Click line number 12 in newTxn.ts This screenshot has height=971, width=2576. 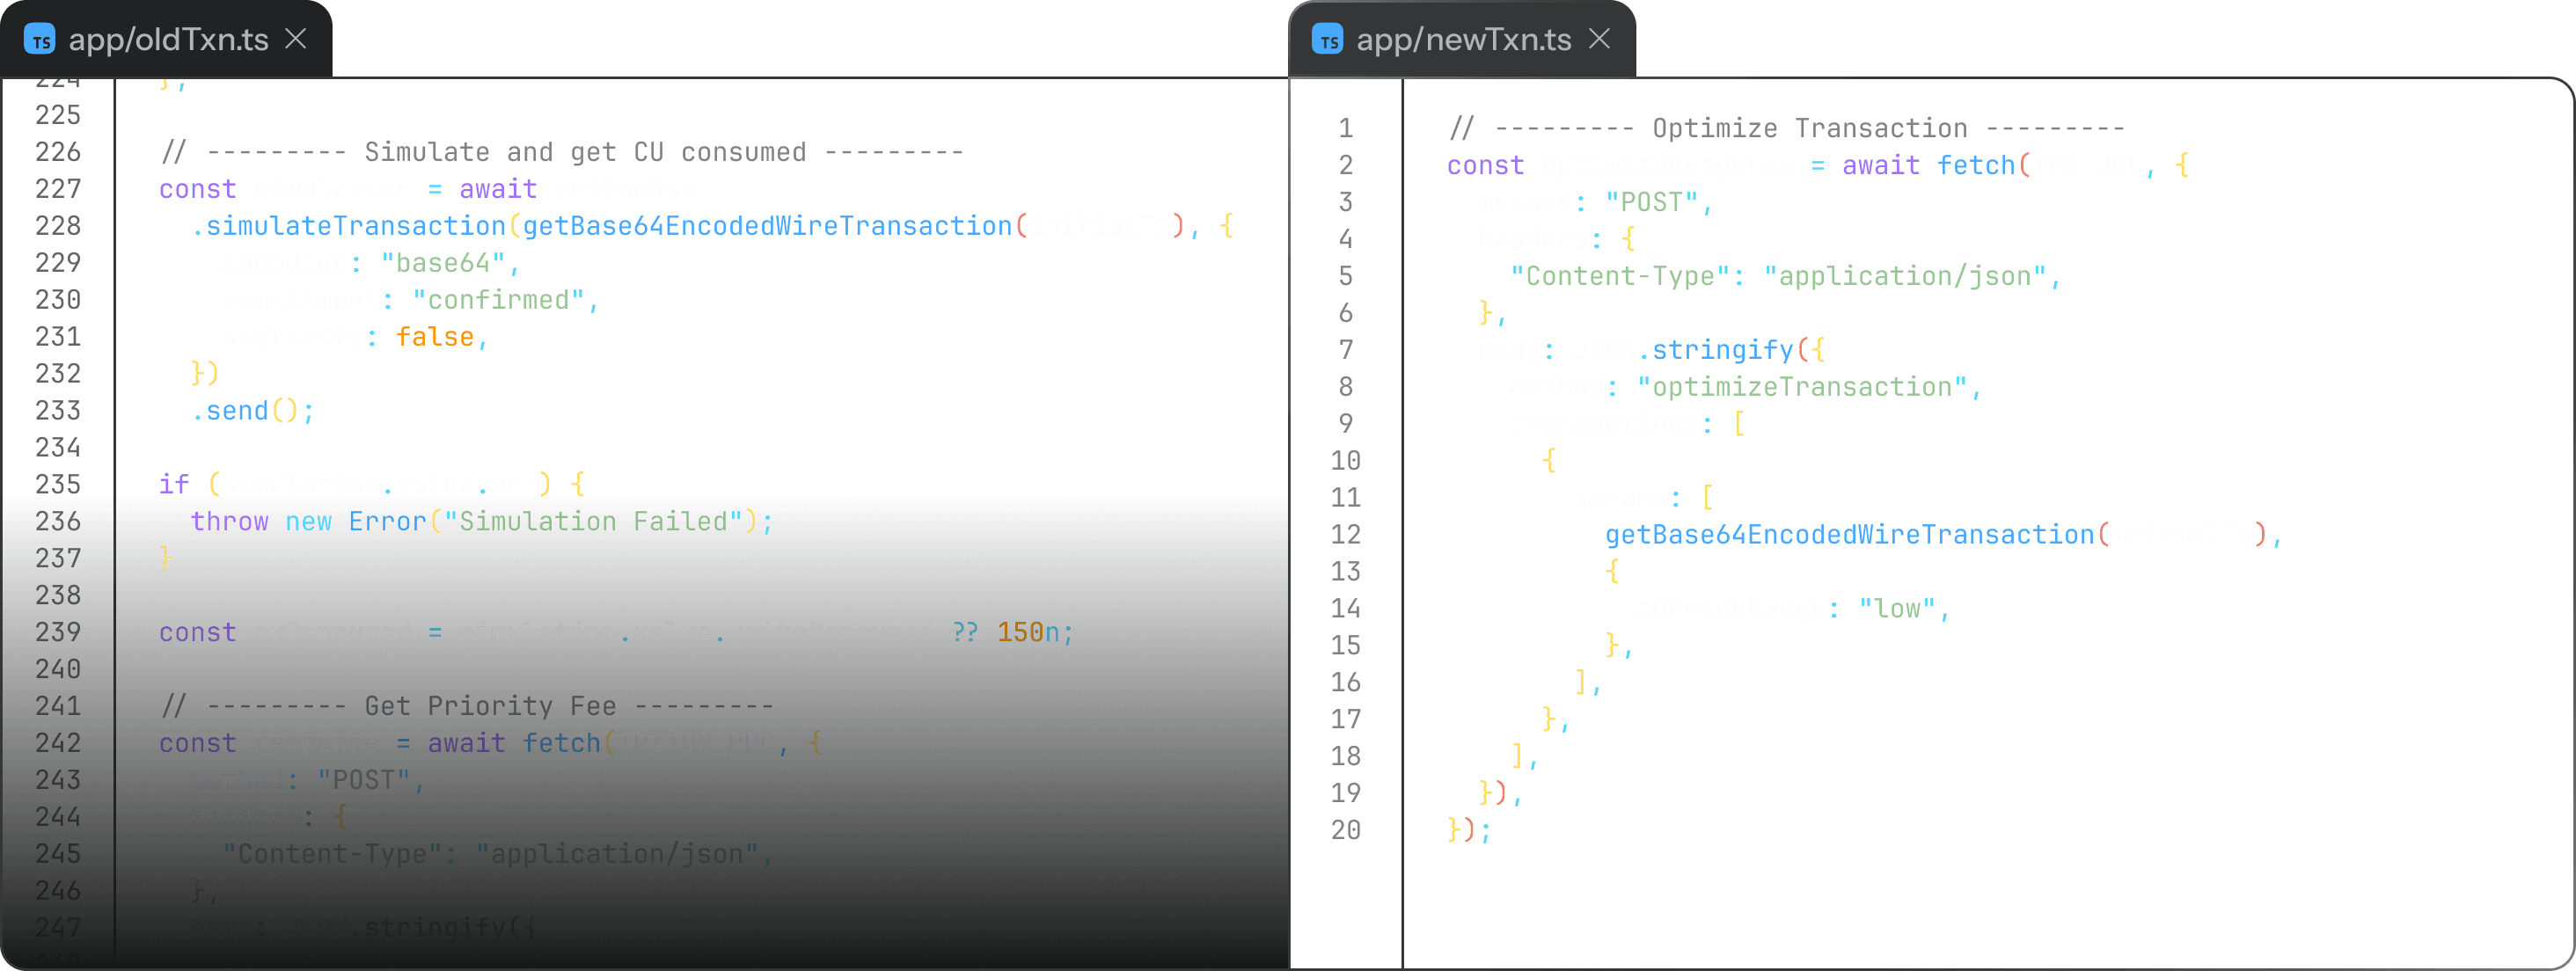click(1345, 534)
